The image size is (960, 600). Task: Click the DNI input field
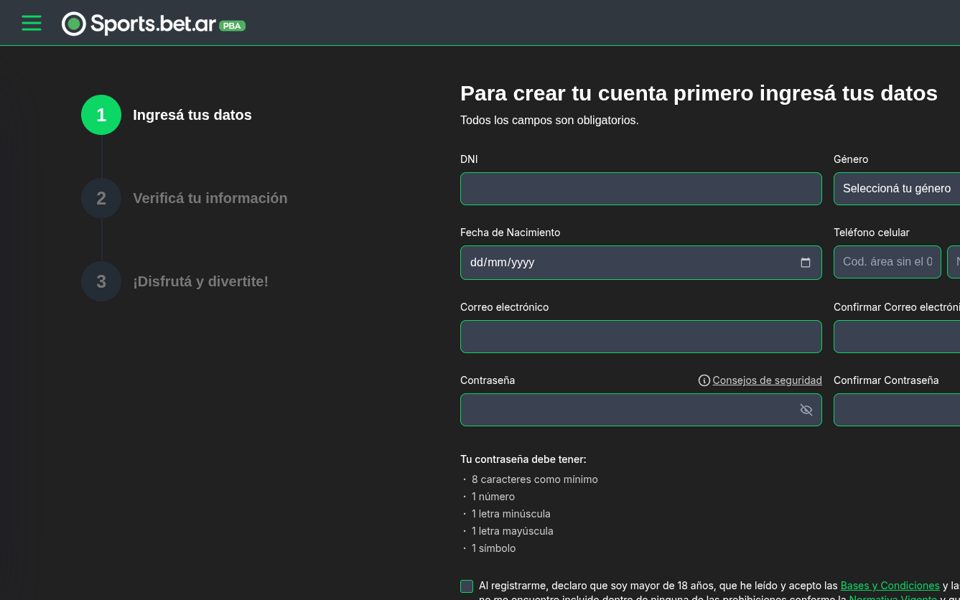tap(641, 189)
